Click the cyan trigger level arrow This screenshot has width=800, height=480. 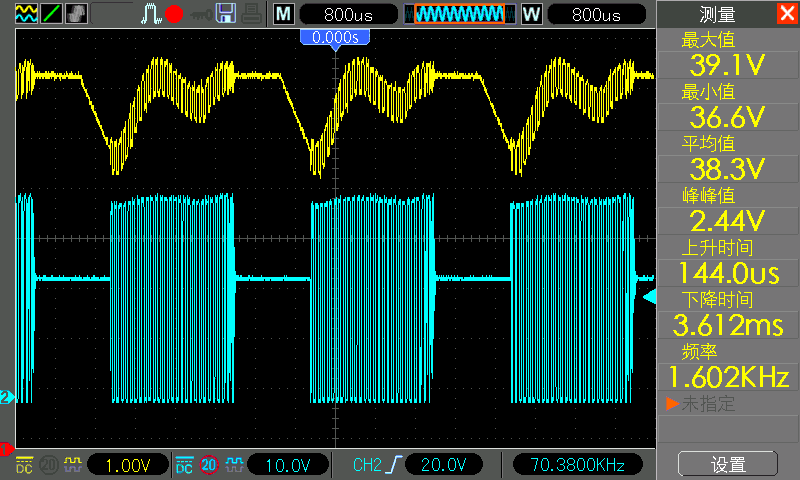[x=649, y=297]
